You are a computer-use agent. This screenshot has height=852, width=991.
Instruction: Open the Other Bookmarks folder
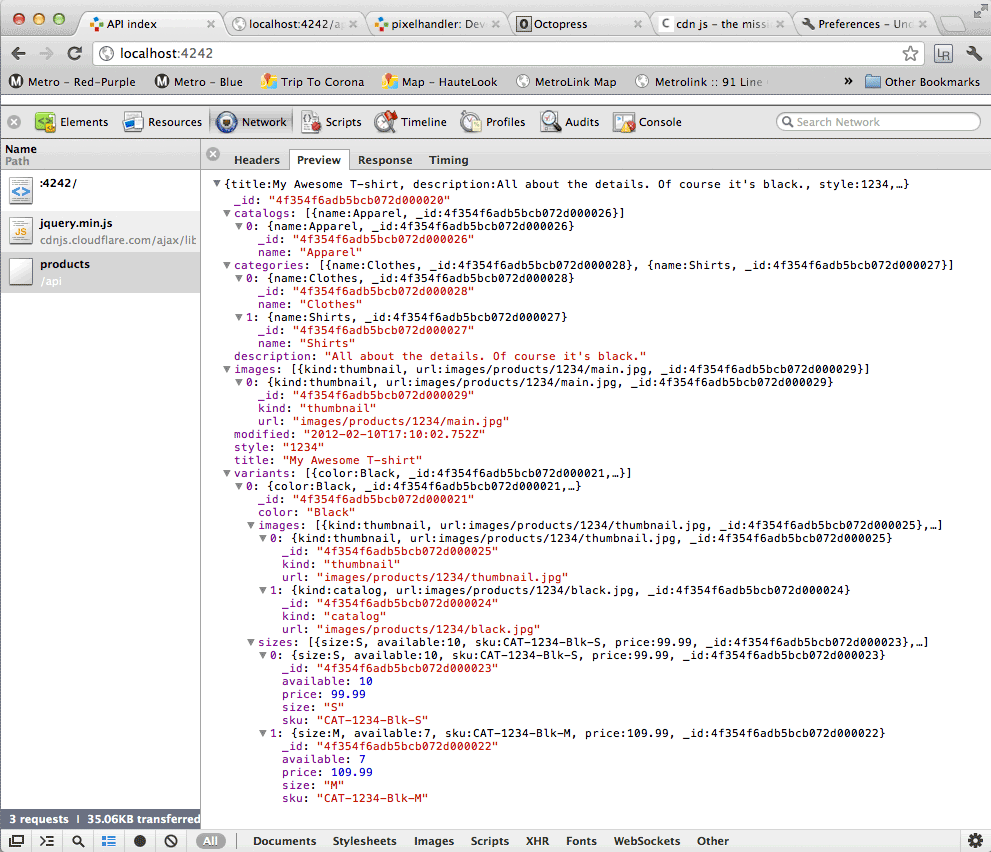click(x=920, y=81)
